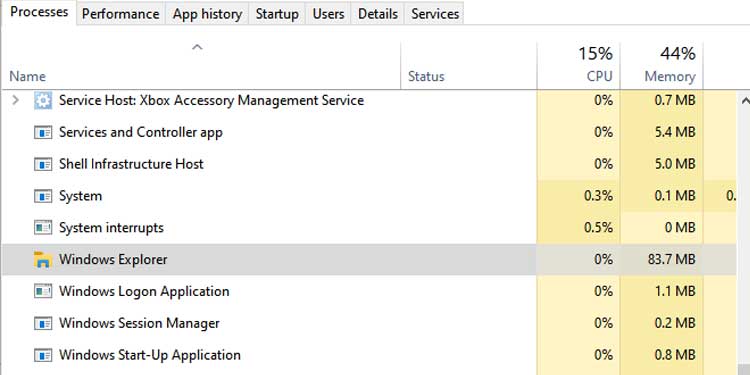Open the Users tab
750x375 pixels.
click(x=328, y=14)
